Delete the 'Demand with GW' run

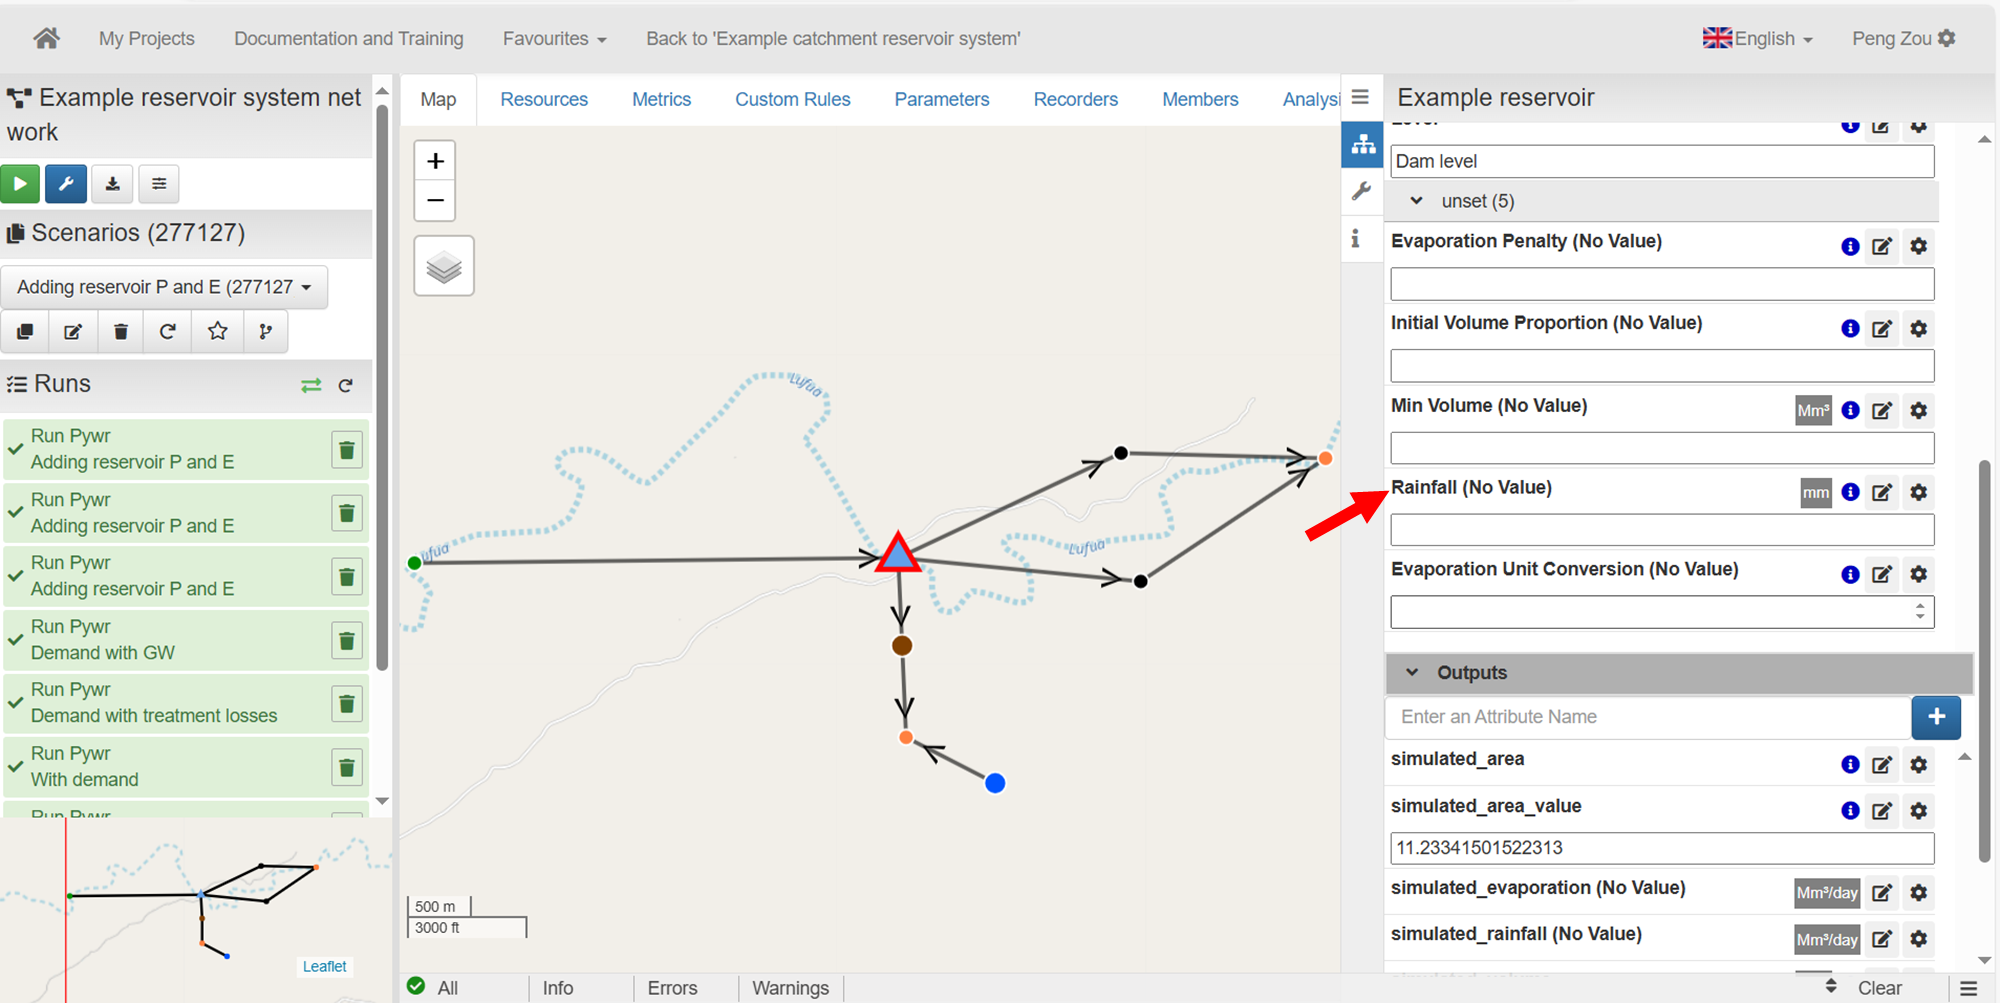pyautogui.click(x=346, y=640)
